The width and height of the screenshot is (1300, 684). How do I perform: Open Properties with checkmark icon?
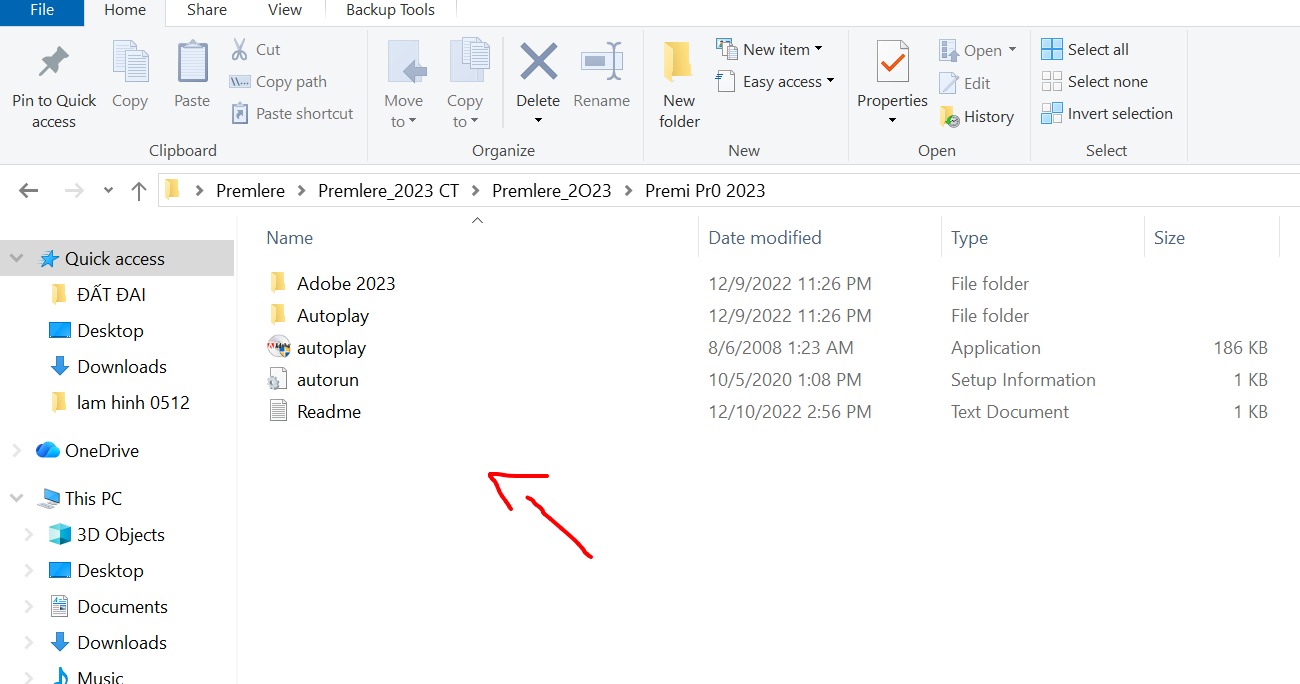[892, 62]
